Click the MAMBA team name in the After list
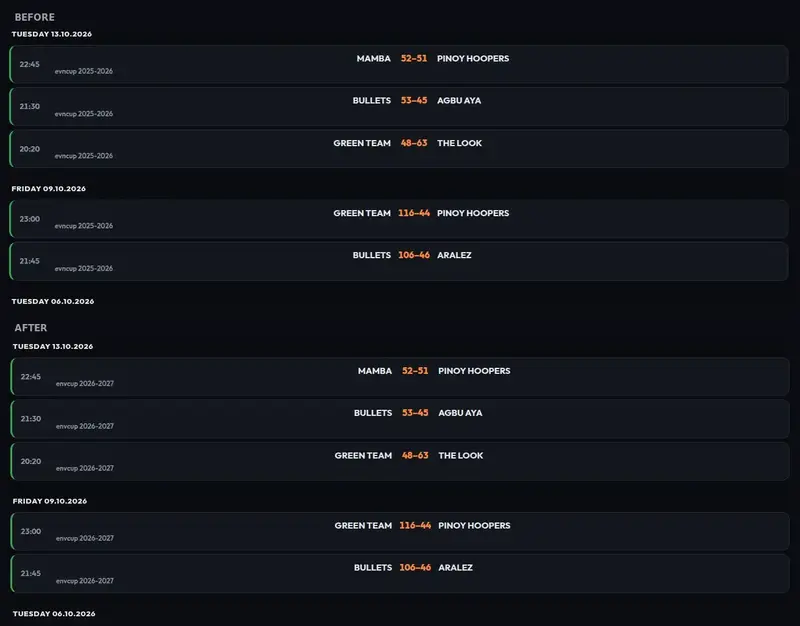Viewport: 800px width, 626px height. point(374,371)
